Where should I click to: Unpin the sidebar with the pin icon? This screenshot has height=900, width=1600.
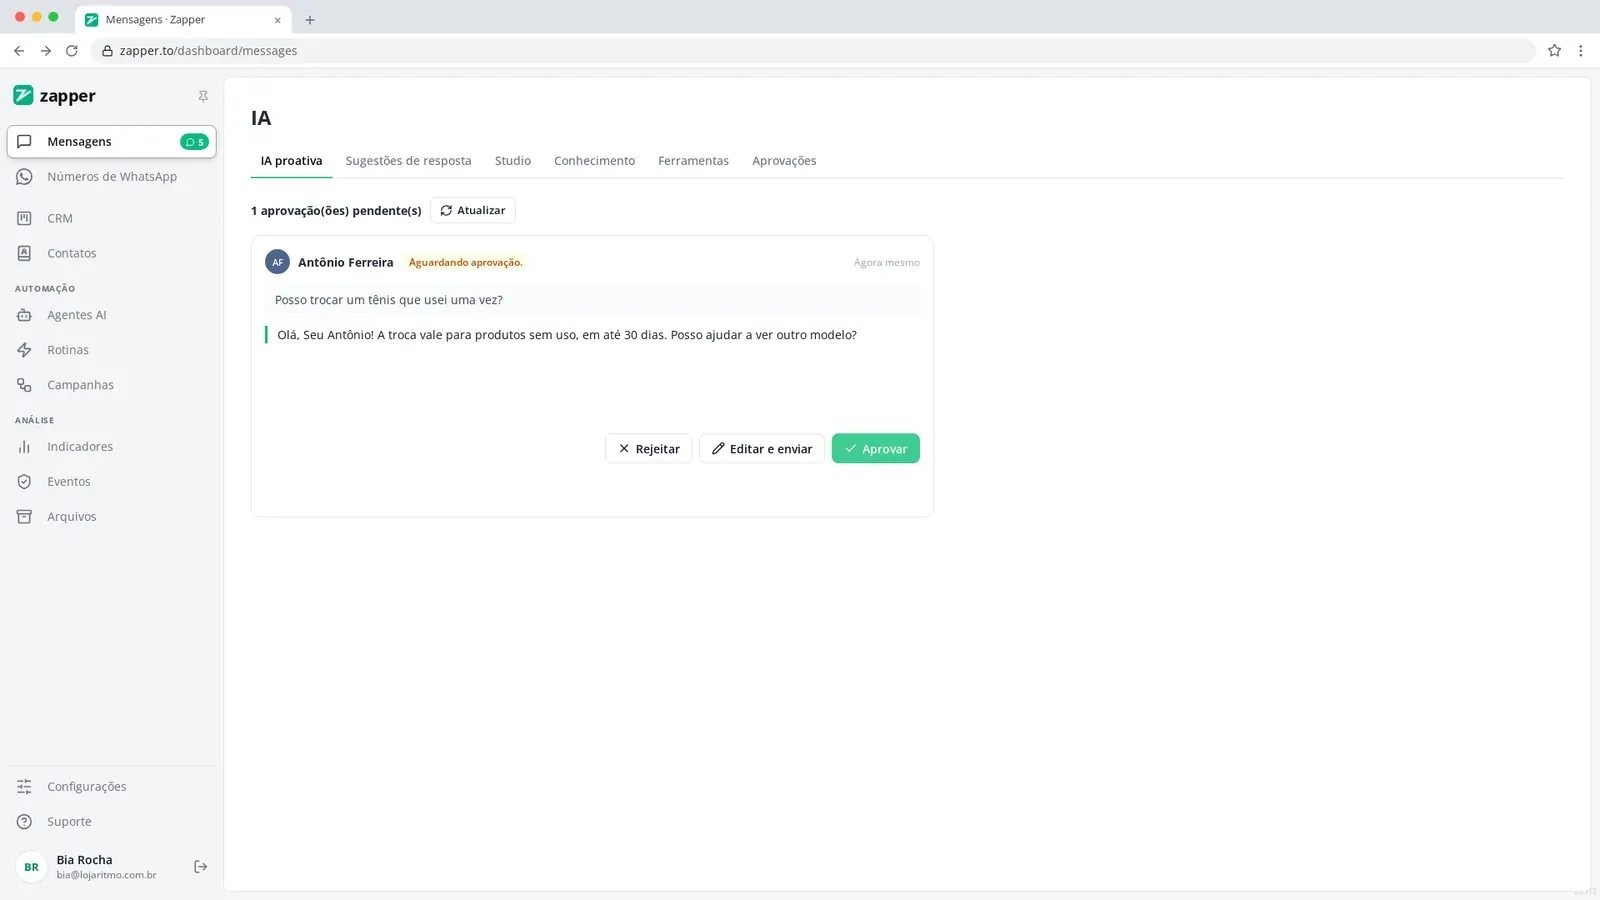point(203,96)
